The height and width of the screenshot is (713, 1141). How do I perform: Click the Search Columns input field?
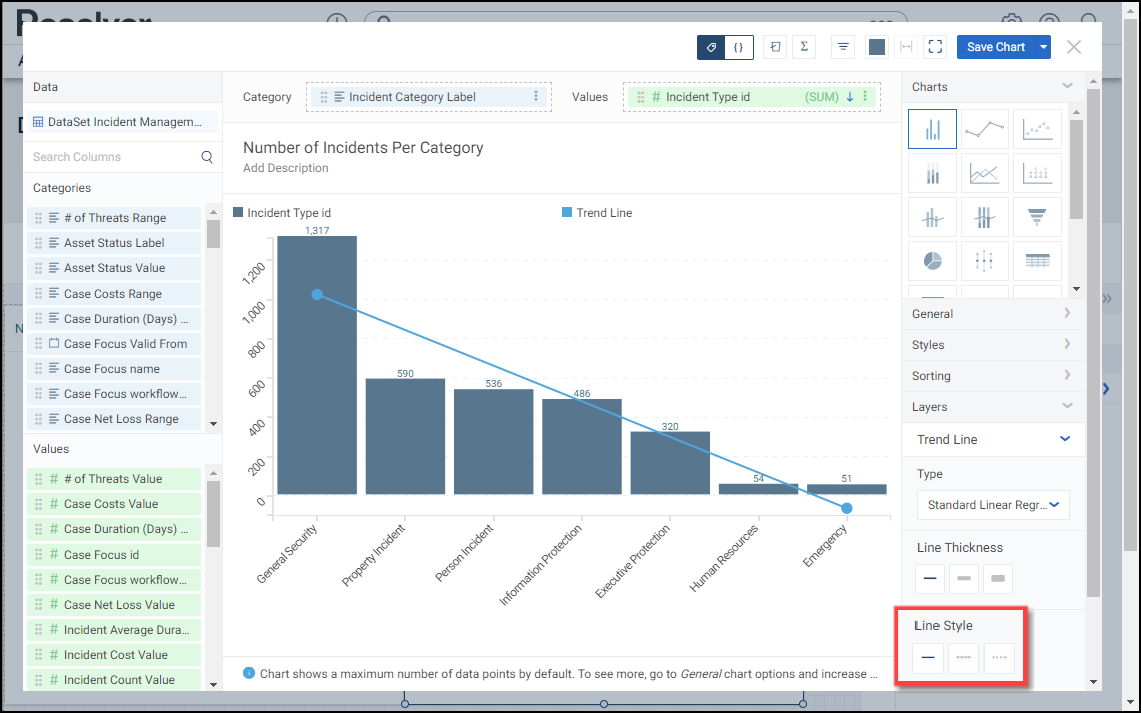[115, 157]
